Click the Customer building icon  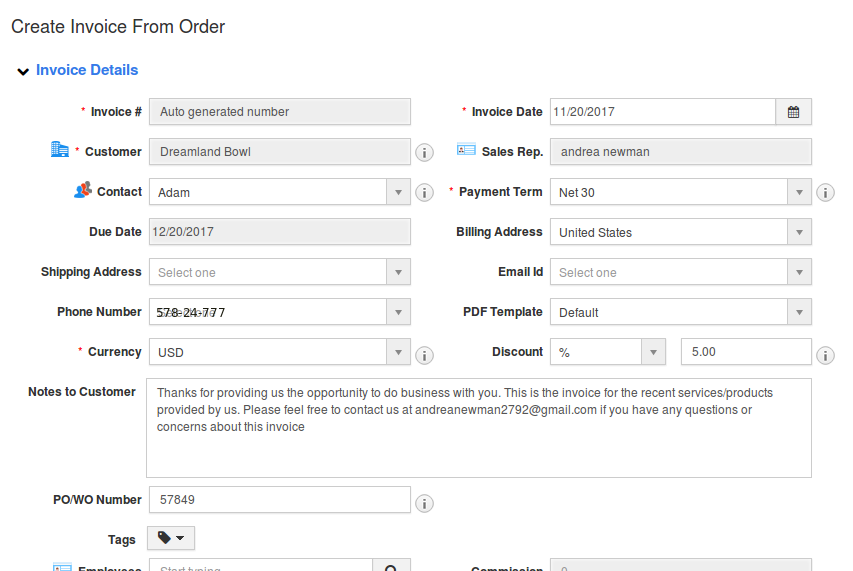pyautogui.click(x=60, y=149)
